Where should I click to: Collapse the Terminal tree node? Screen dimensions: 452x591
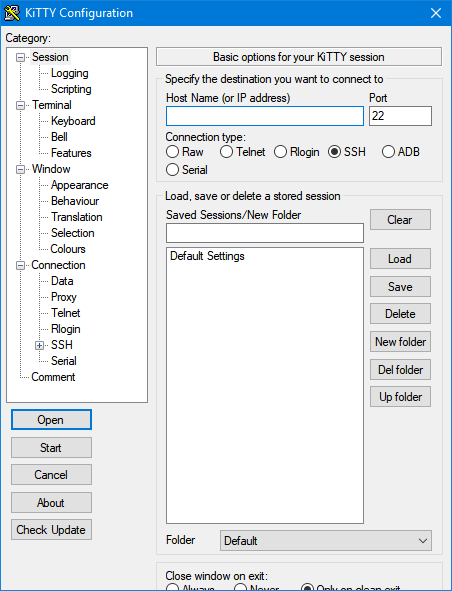pyautogui.click(x=20, y=105)
